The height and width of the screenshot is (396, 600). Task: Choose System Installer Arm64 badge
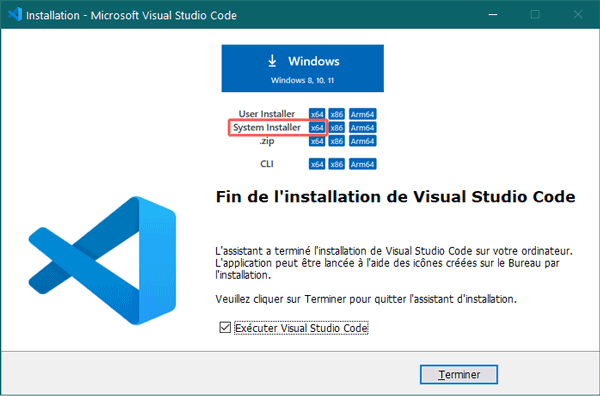[x=362, y=128]
